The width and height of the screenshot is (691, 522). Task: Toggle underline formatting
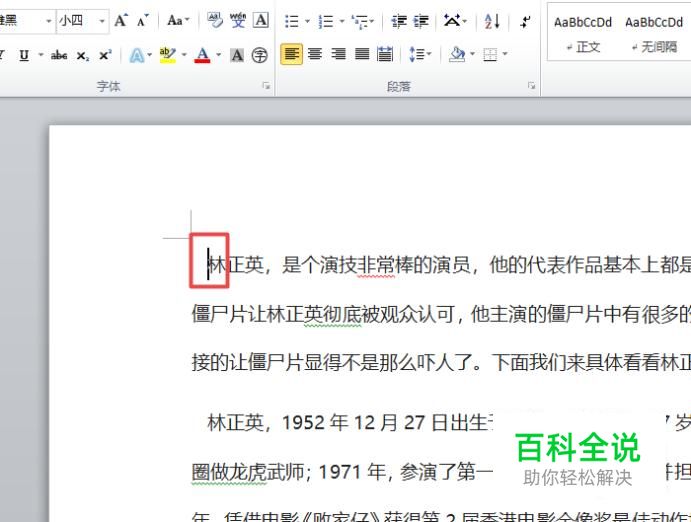coord(24,56)
